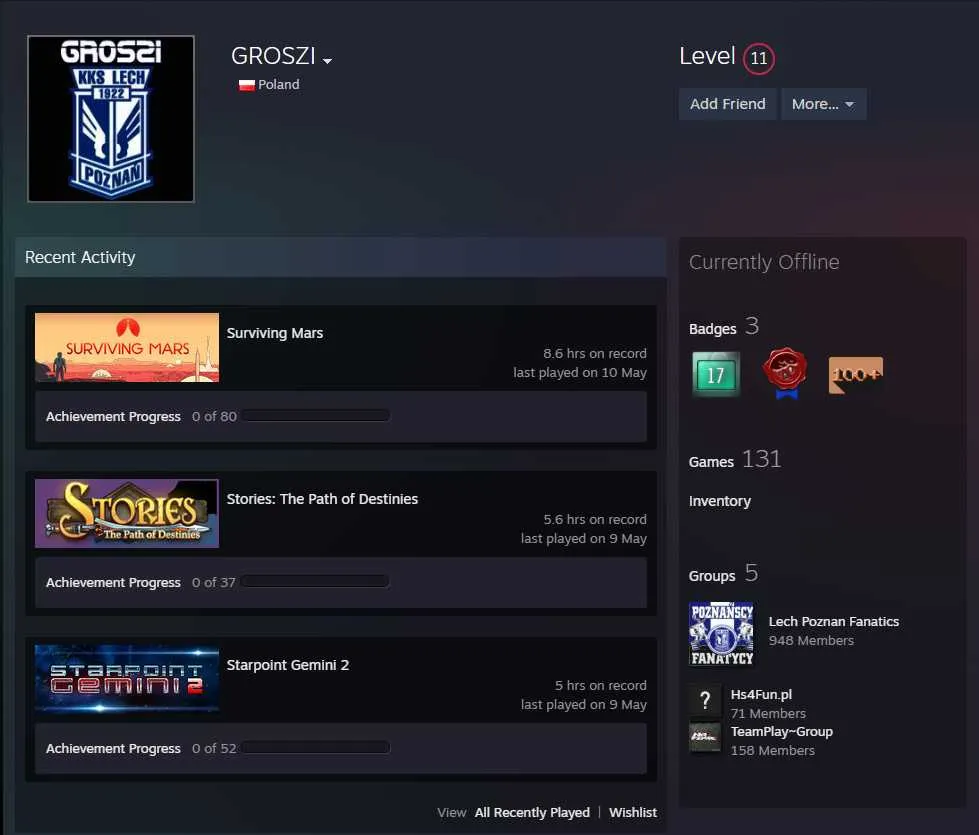Image resolution: width=979 pixels, height=835 pixels.
Task: Click the 0 of 52 achievements count
Action: pyautogui.click(x=214, y=749)
